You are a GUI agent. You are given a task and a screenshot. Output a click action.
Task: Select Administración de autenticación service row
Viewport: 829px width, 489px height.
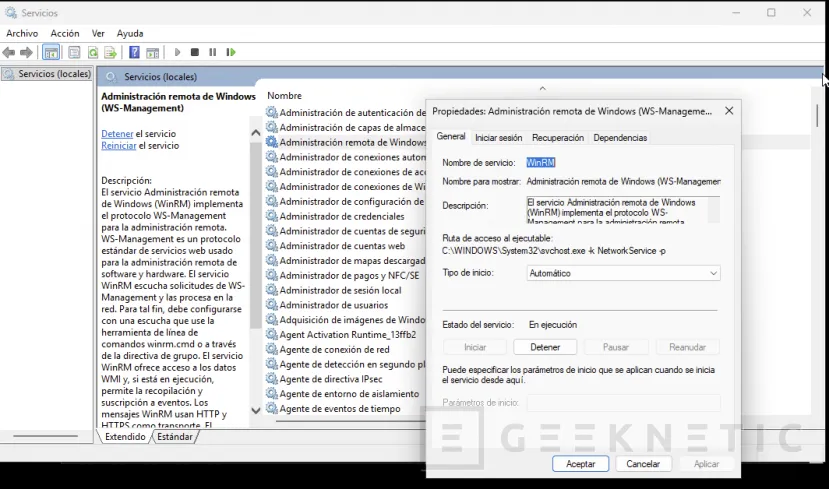click(346, 113)
